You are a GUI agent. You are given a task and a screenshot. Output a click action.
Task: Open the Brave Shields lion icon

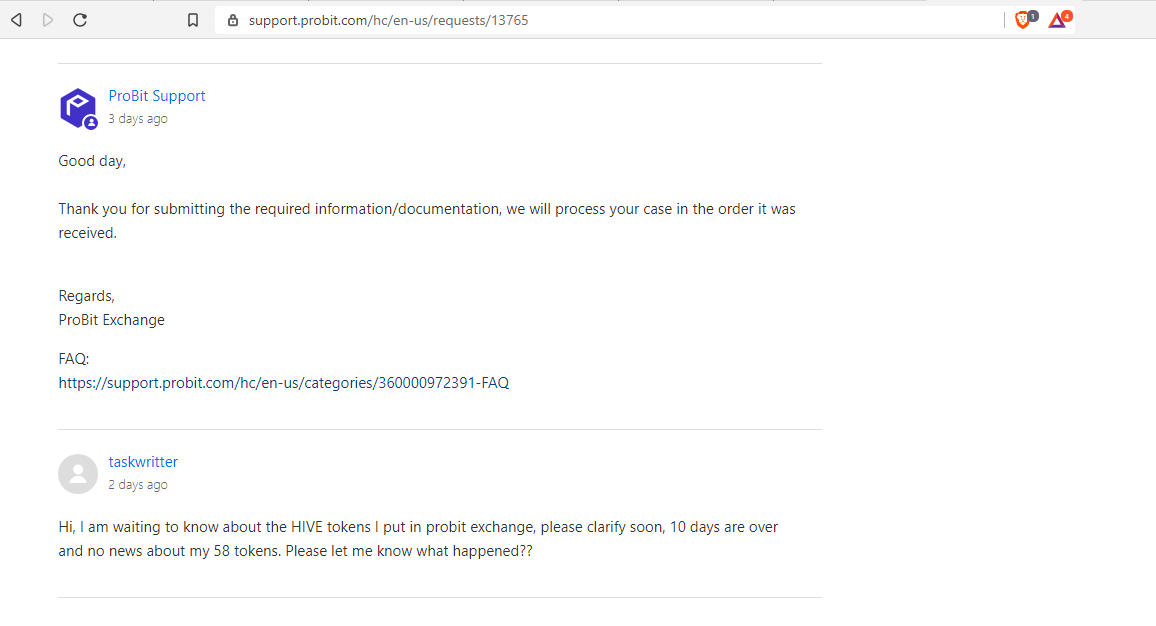coord(1023,19)
